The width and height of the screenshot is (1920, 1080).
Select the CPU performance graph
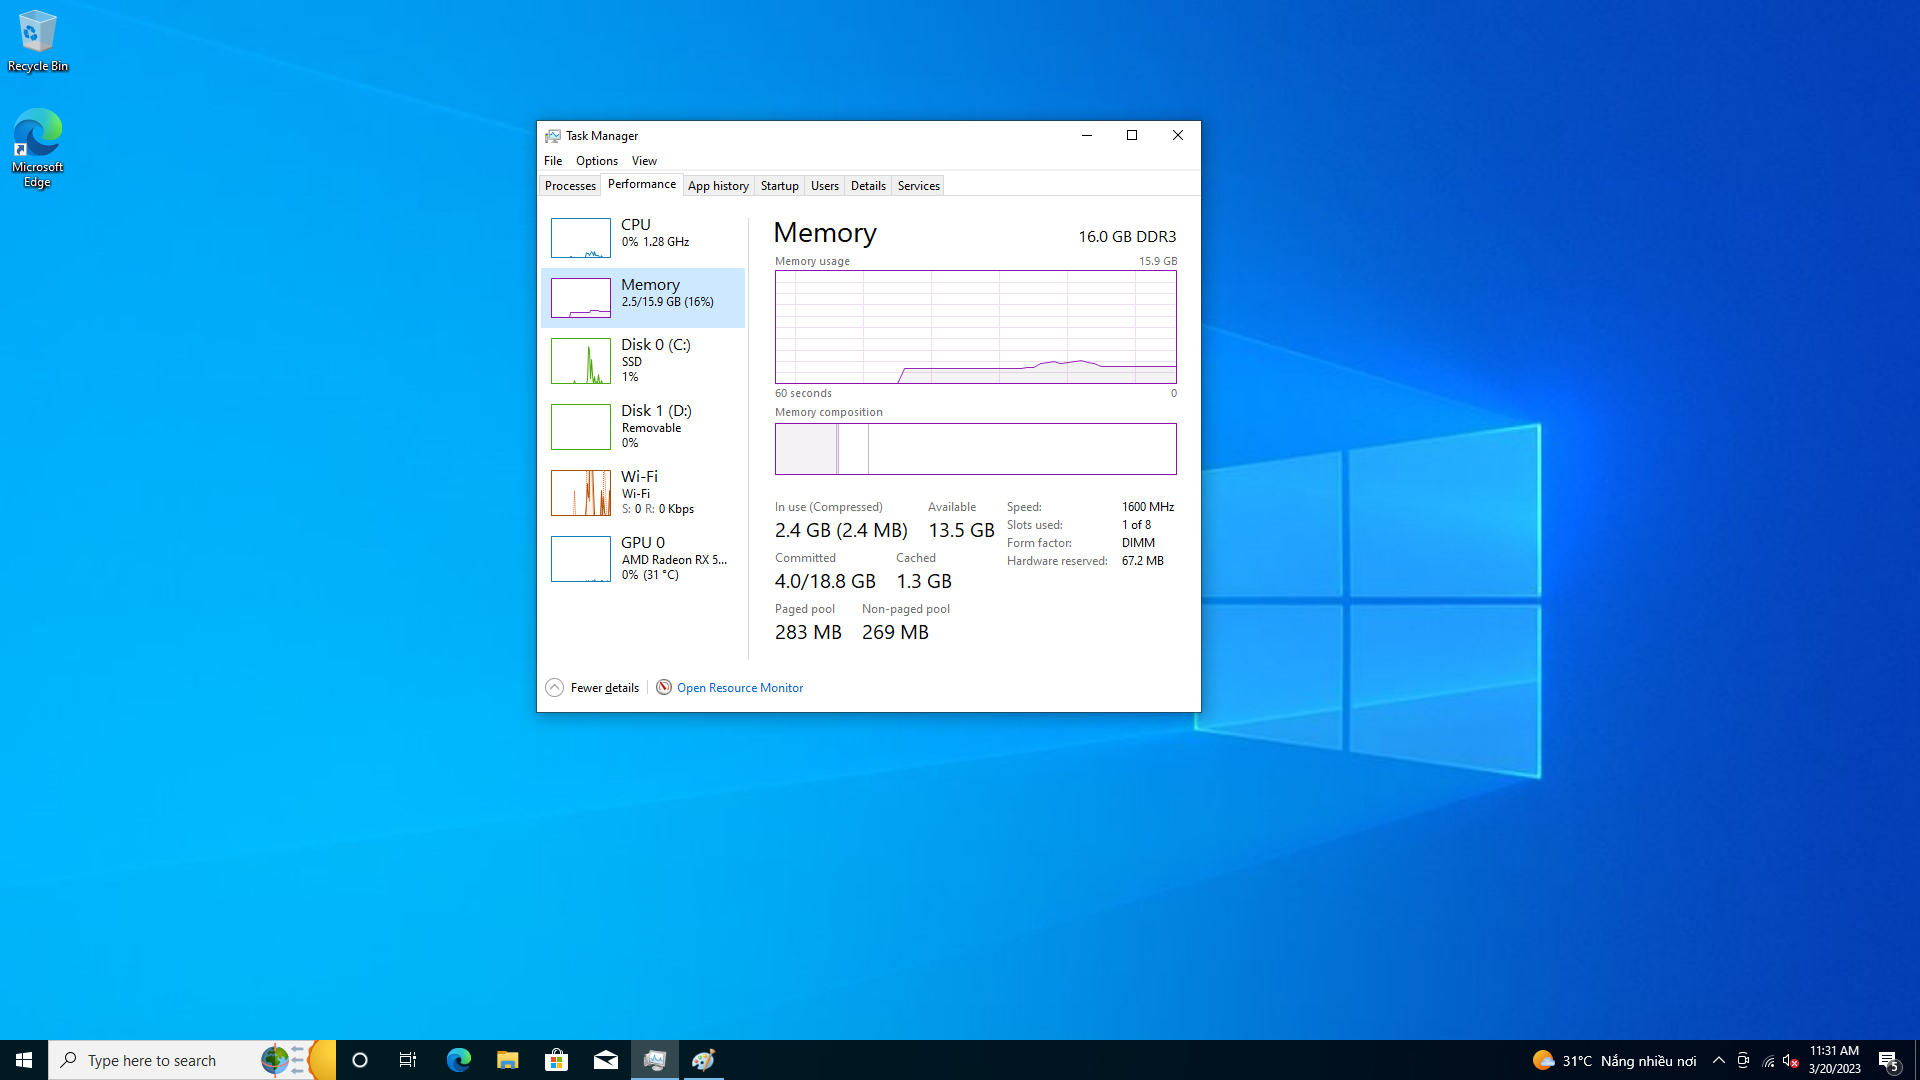(x=580, y=237)
